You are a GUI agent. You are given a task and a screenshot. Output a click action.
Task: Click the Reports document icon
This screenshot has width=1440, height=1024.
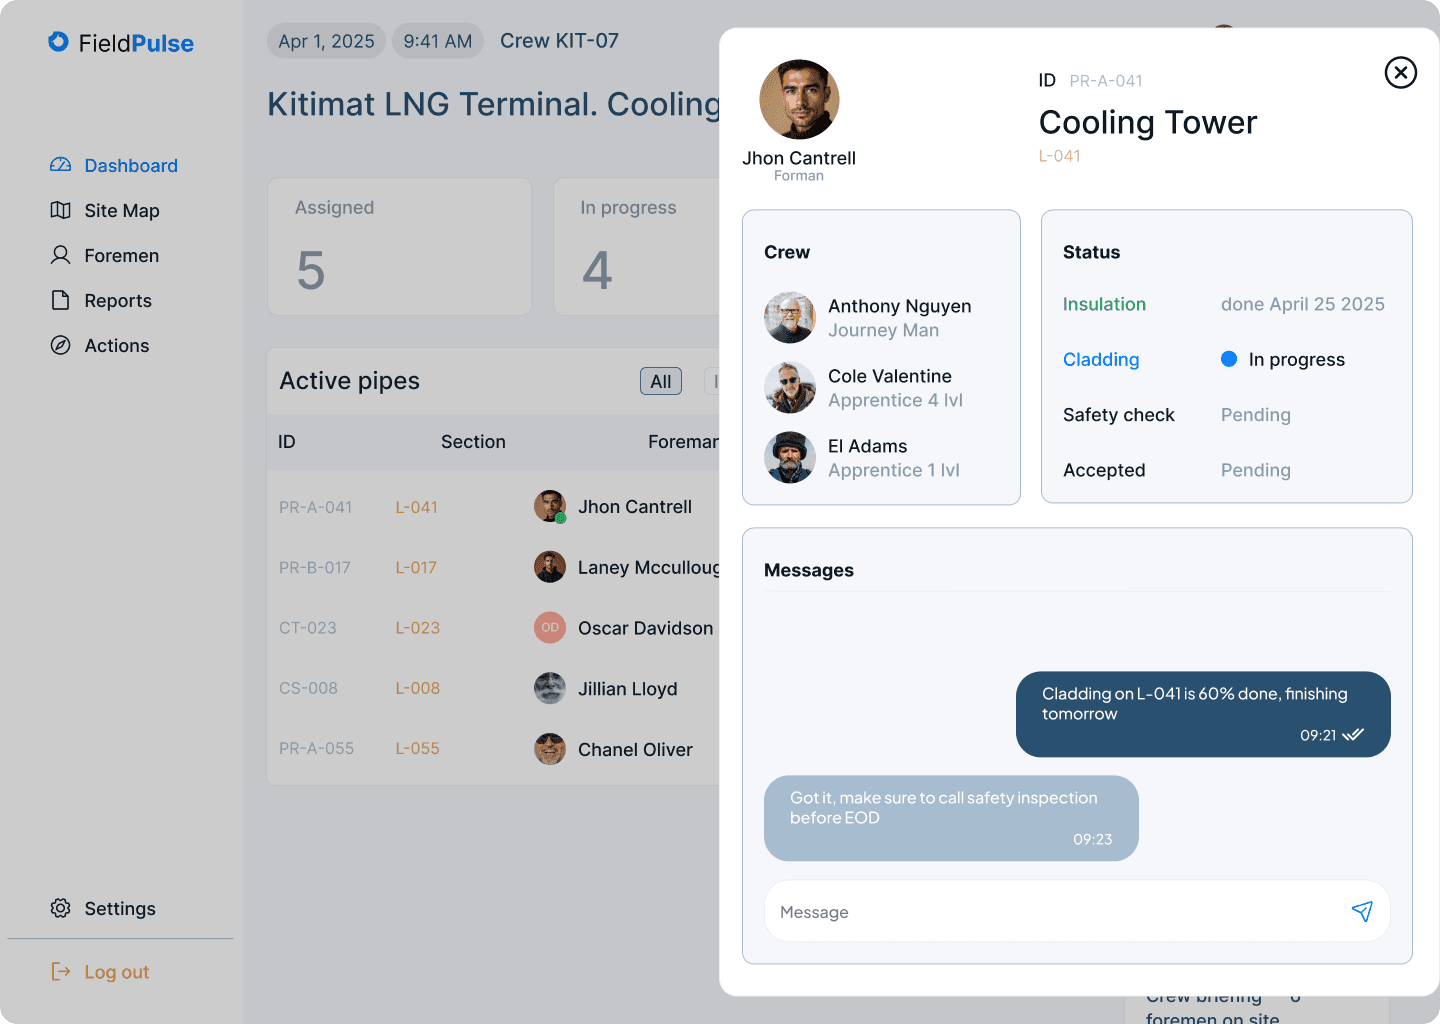click(x=60, y=300)
